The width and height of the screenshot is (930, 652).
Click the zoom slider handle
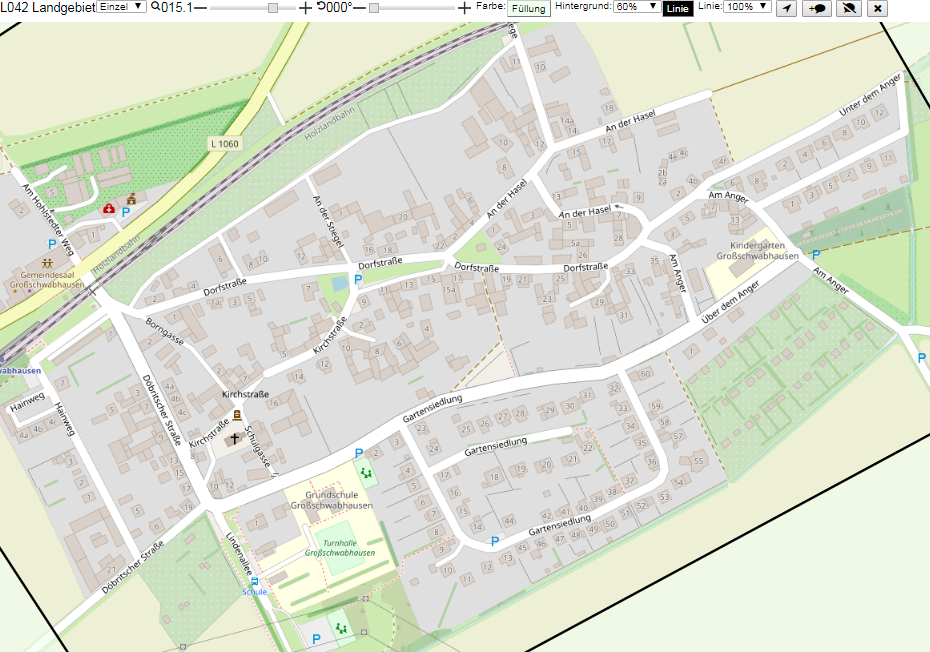click(273, 8)
